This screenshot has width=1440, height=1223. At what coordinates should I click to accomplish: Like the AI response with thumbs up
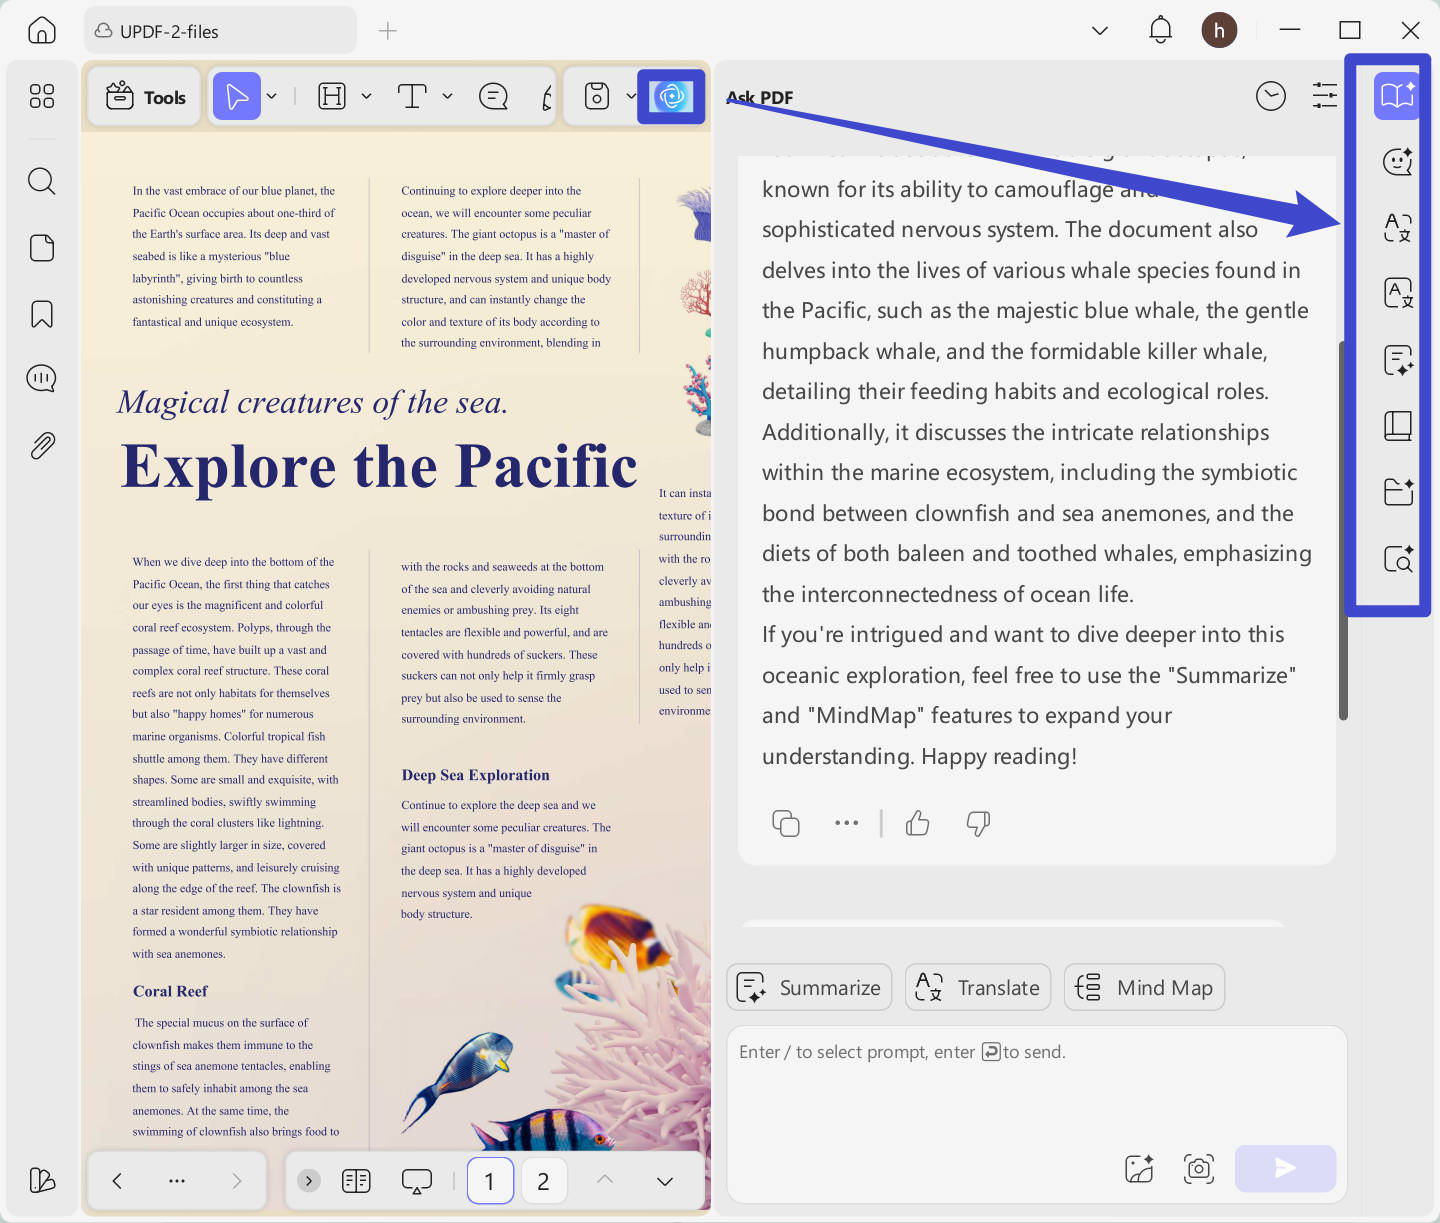click(917, 823)
